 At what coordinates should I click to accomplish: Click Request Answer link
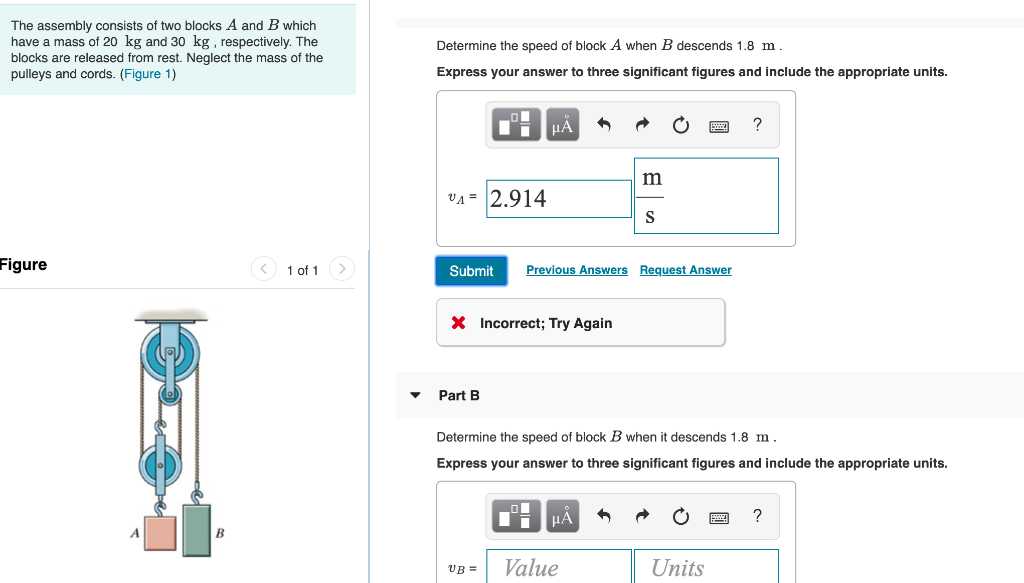(685, 270)
